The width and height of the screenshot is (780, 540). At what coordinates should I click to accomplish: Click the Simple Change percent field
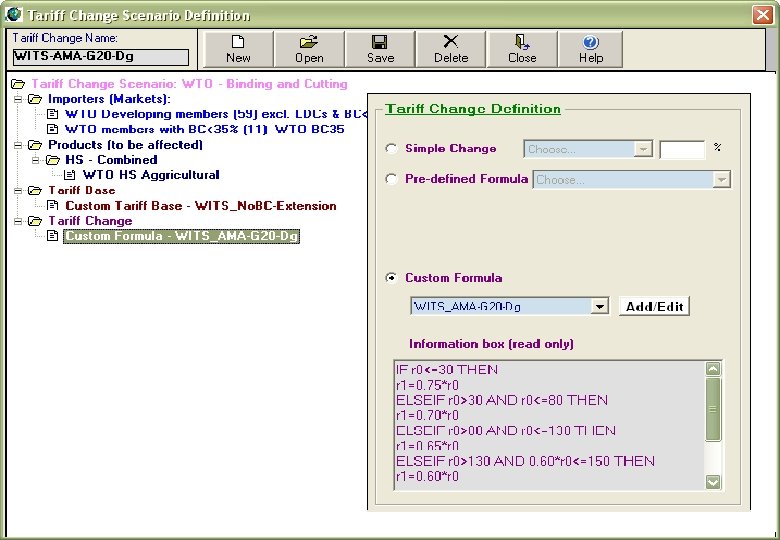click(x=682, y=149)
